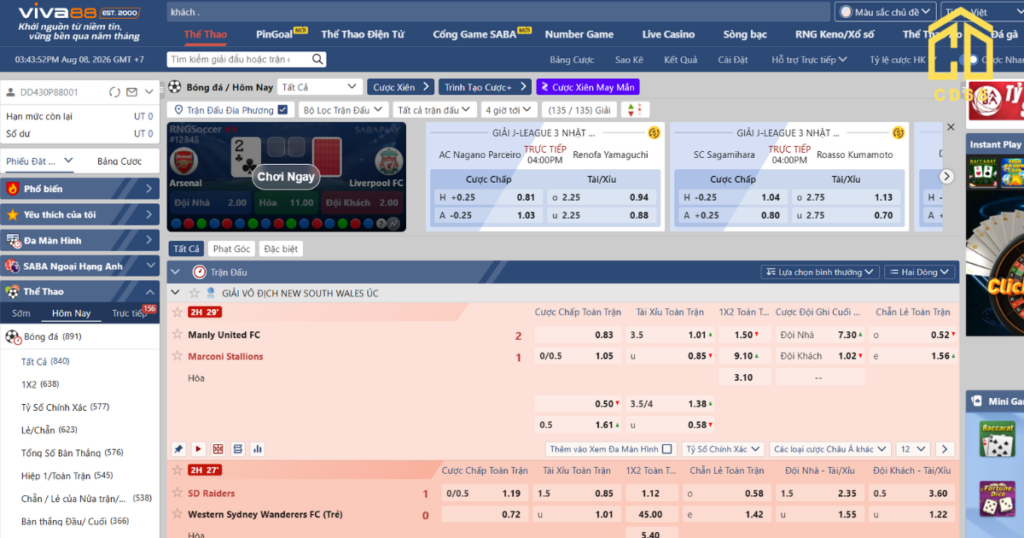Open the Kết Quả link
The width and height of the screenshot is (1024, 538).
(x=680, y=59)
